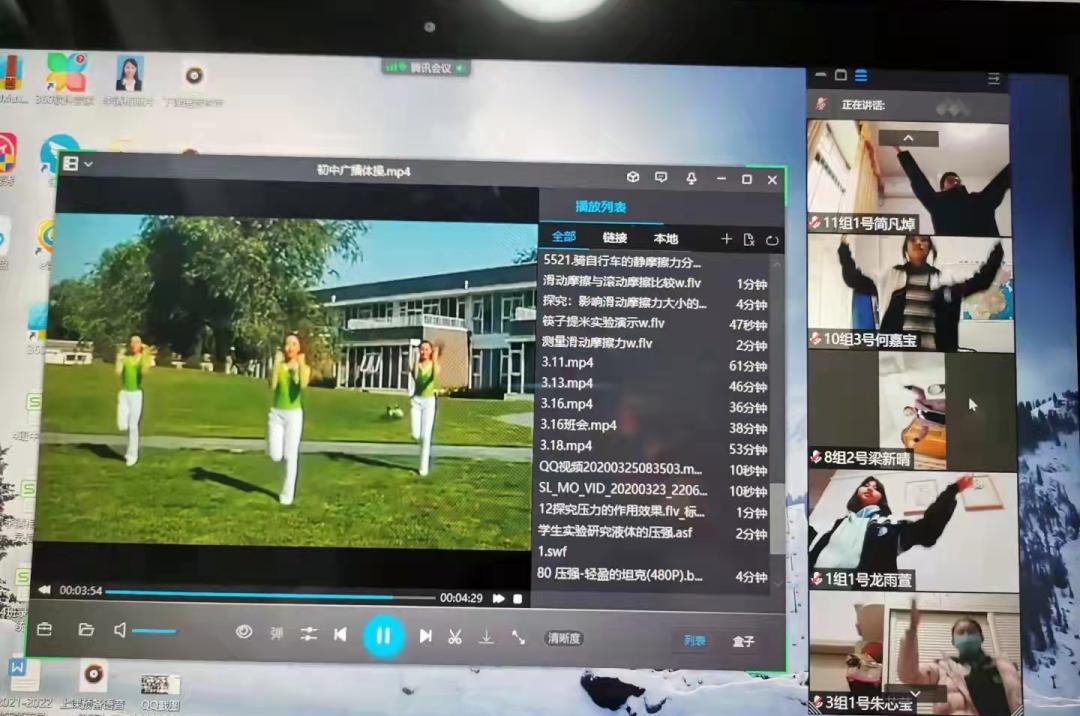The width and height of the screenshot is (1080, 716).
Task: Expand the player menu dropdown at top-left
Action: point(77,163)
